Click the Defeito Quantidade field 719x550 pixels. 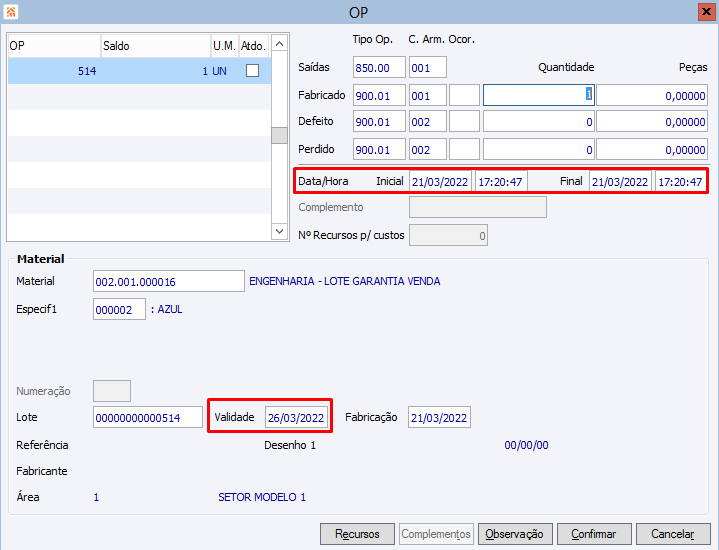tap(539, 122)
